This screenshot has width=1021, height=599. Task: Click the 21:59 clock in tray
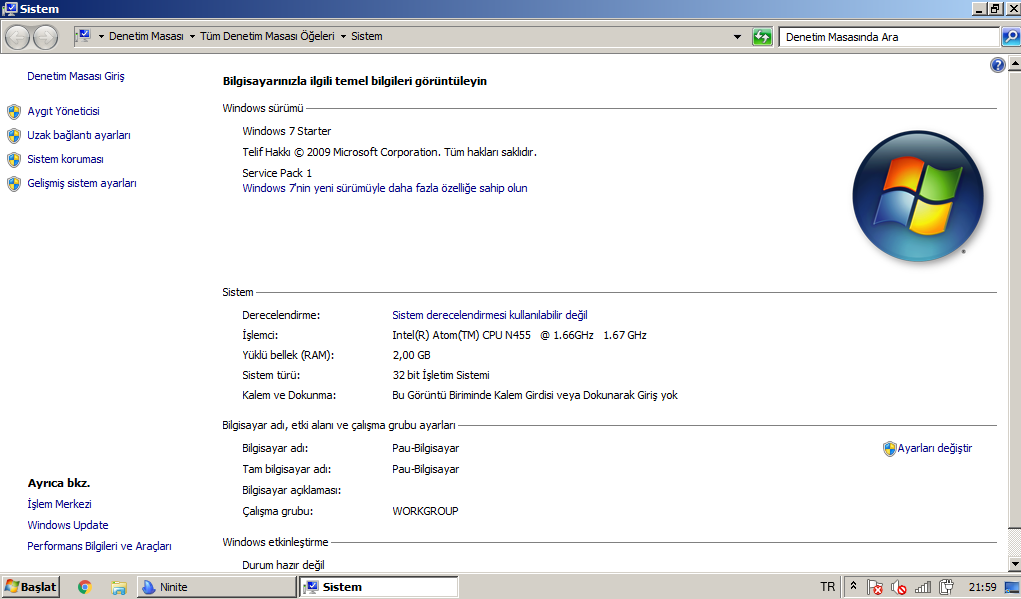[983, 587]
